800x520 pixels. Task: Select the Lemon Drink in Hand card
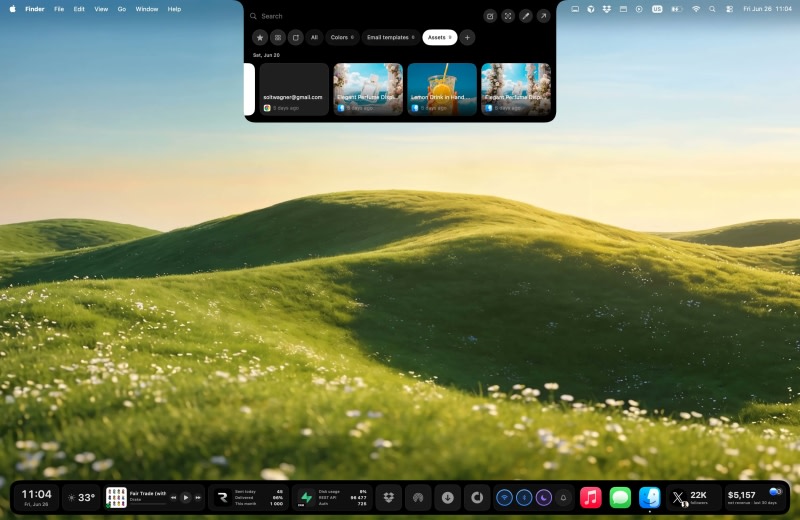point(442,89)
